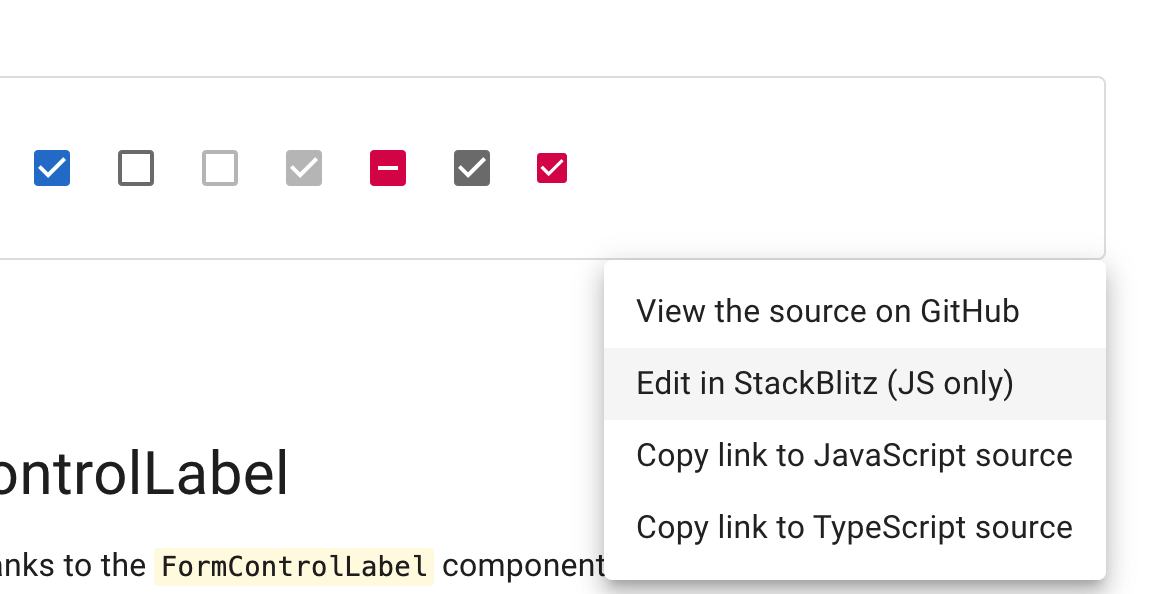Select 'Copy link to TypeScript source'
Image resolution: width=1162 pixels, height=594 pixels.
854,527
